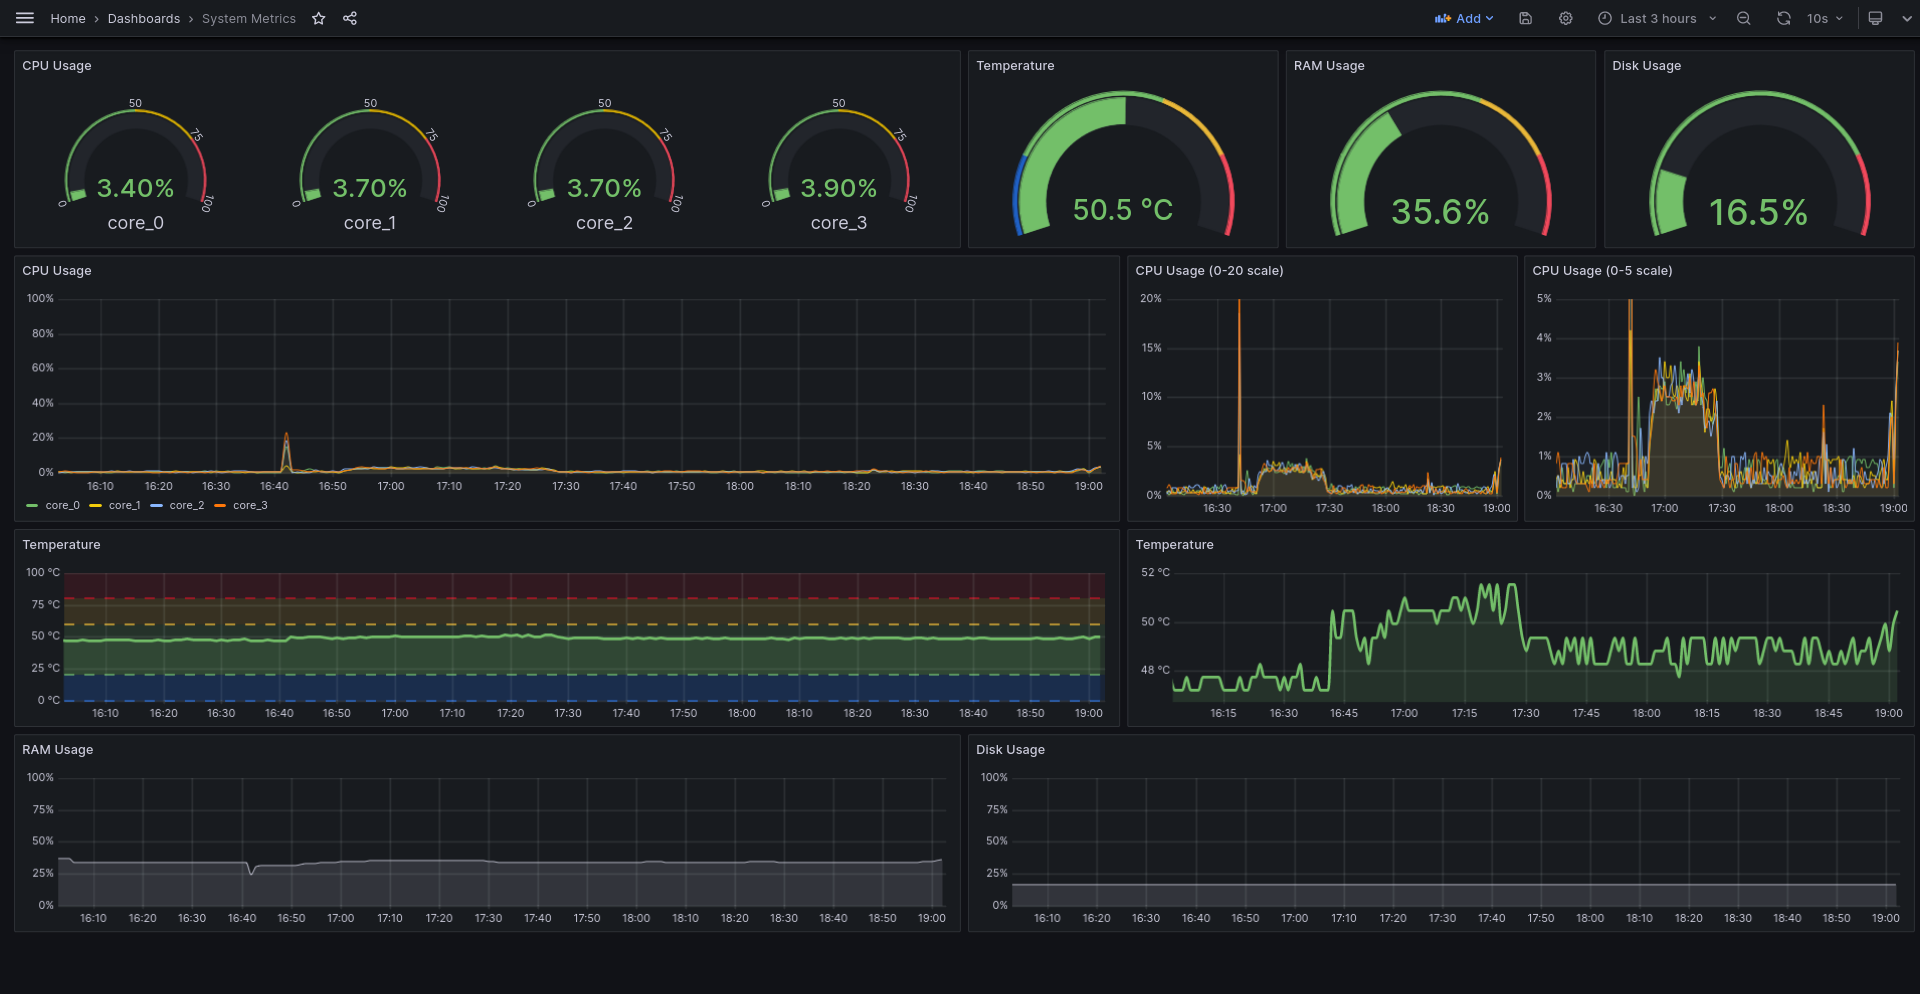This screenshot has height=994, width=1920.
Task: Go to Dashboards breadcrumb
Action: click(x=144, y=18)
